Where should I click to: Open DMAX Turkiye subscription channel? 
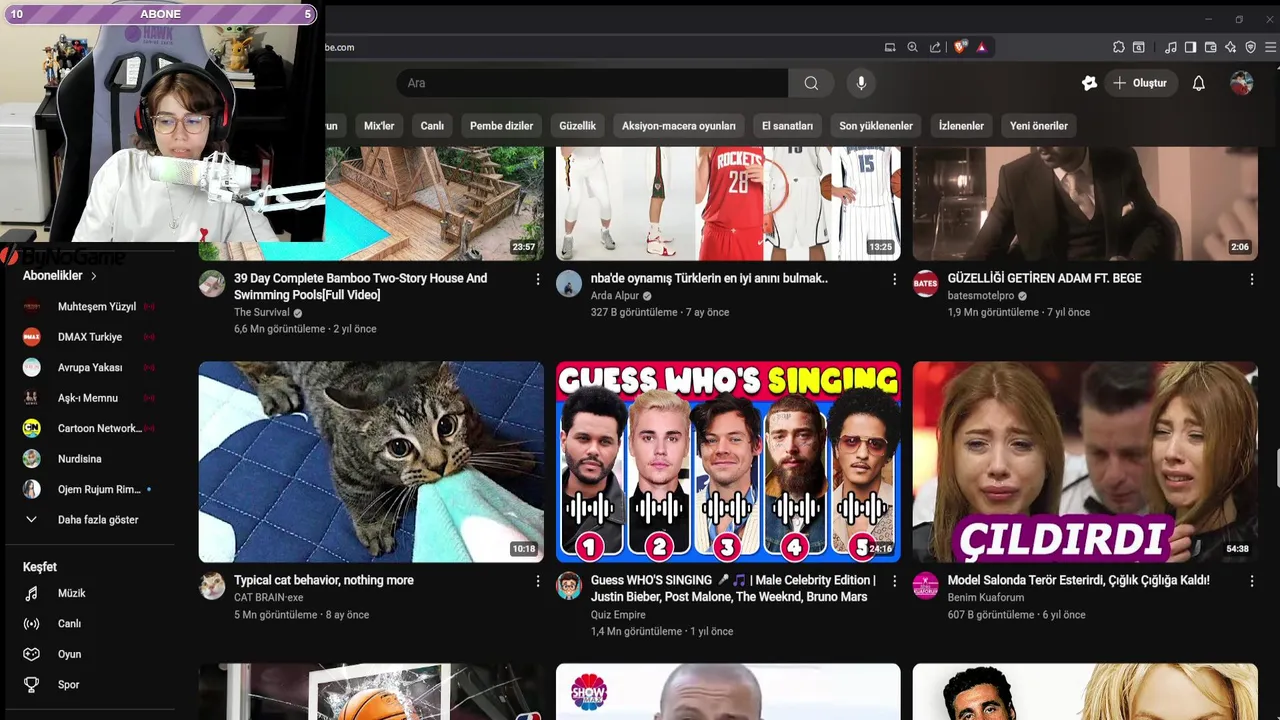tap(90, 337)
